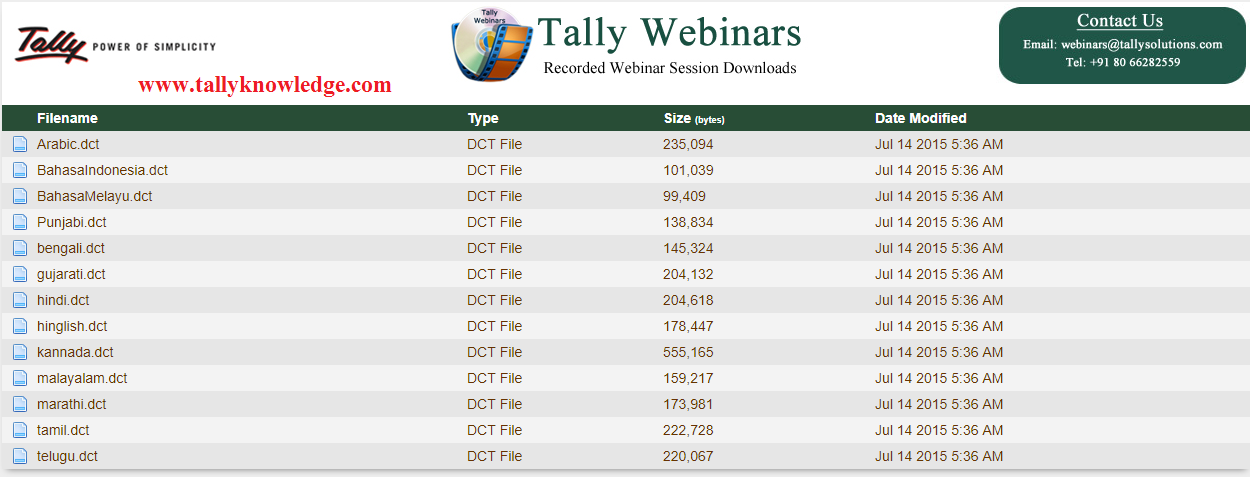Click the size value 178,447

[688, 326]
